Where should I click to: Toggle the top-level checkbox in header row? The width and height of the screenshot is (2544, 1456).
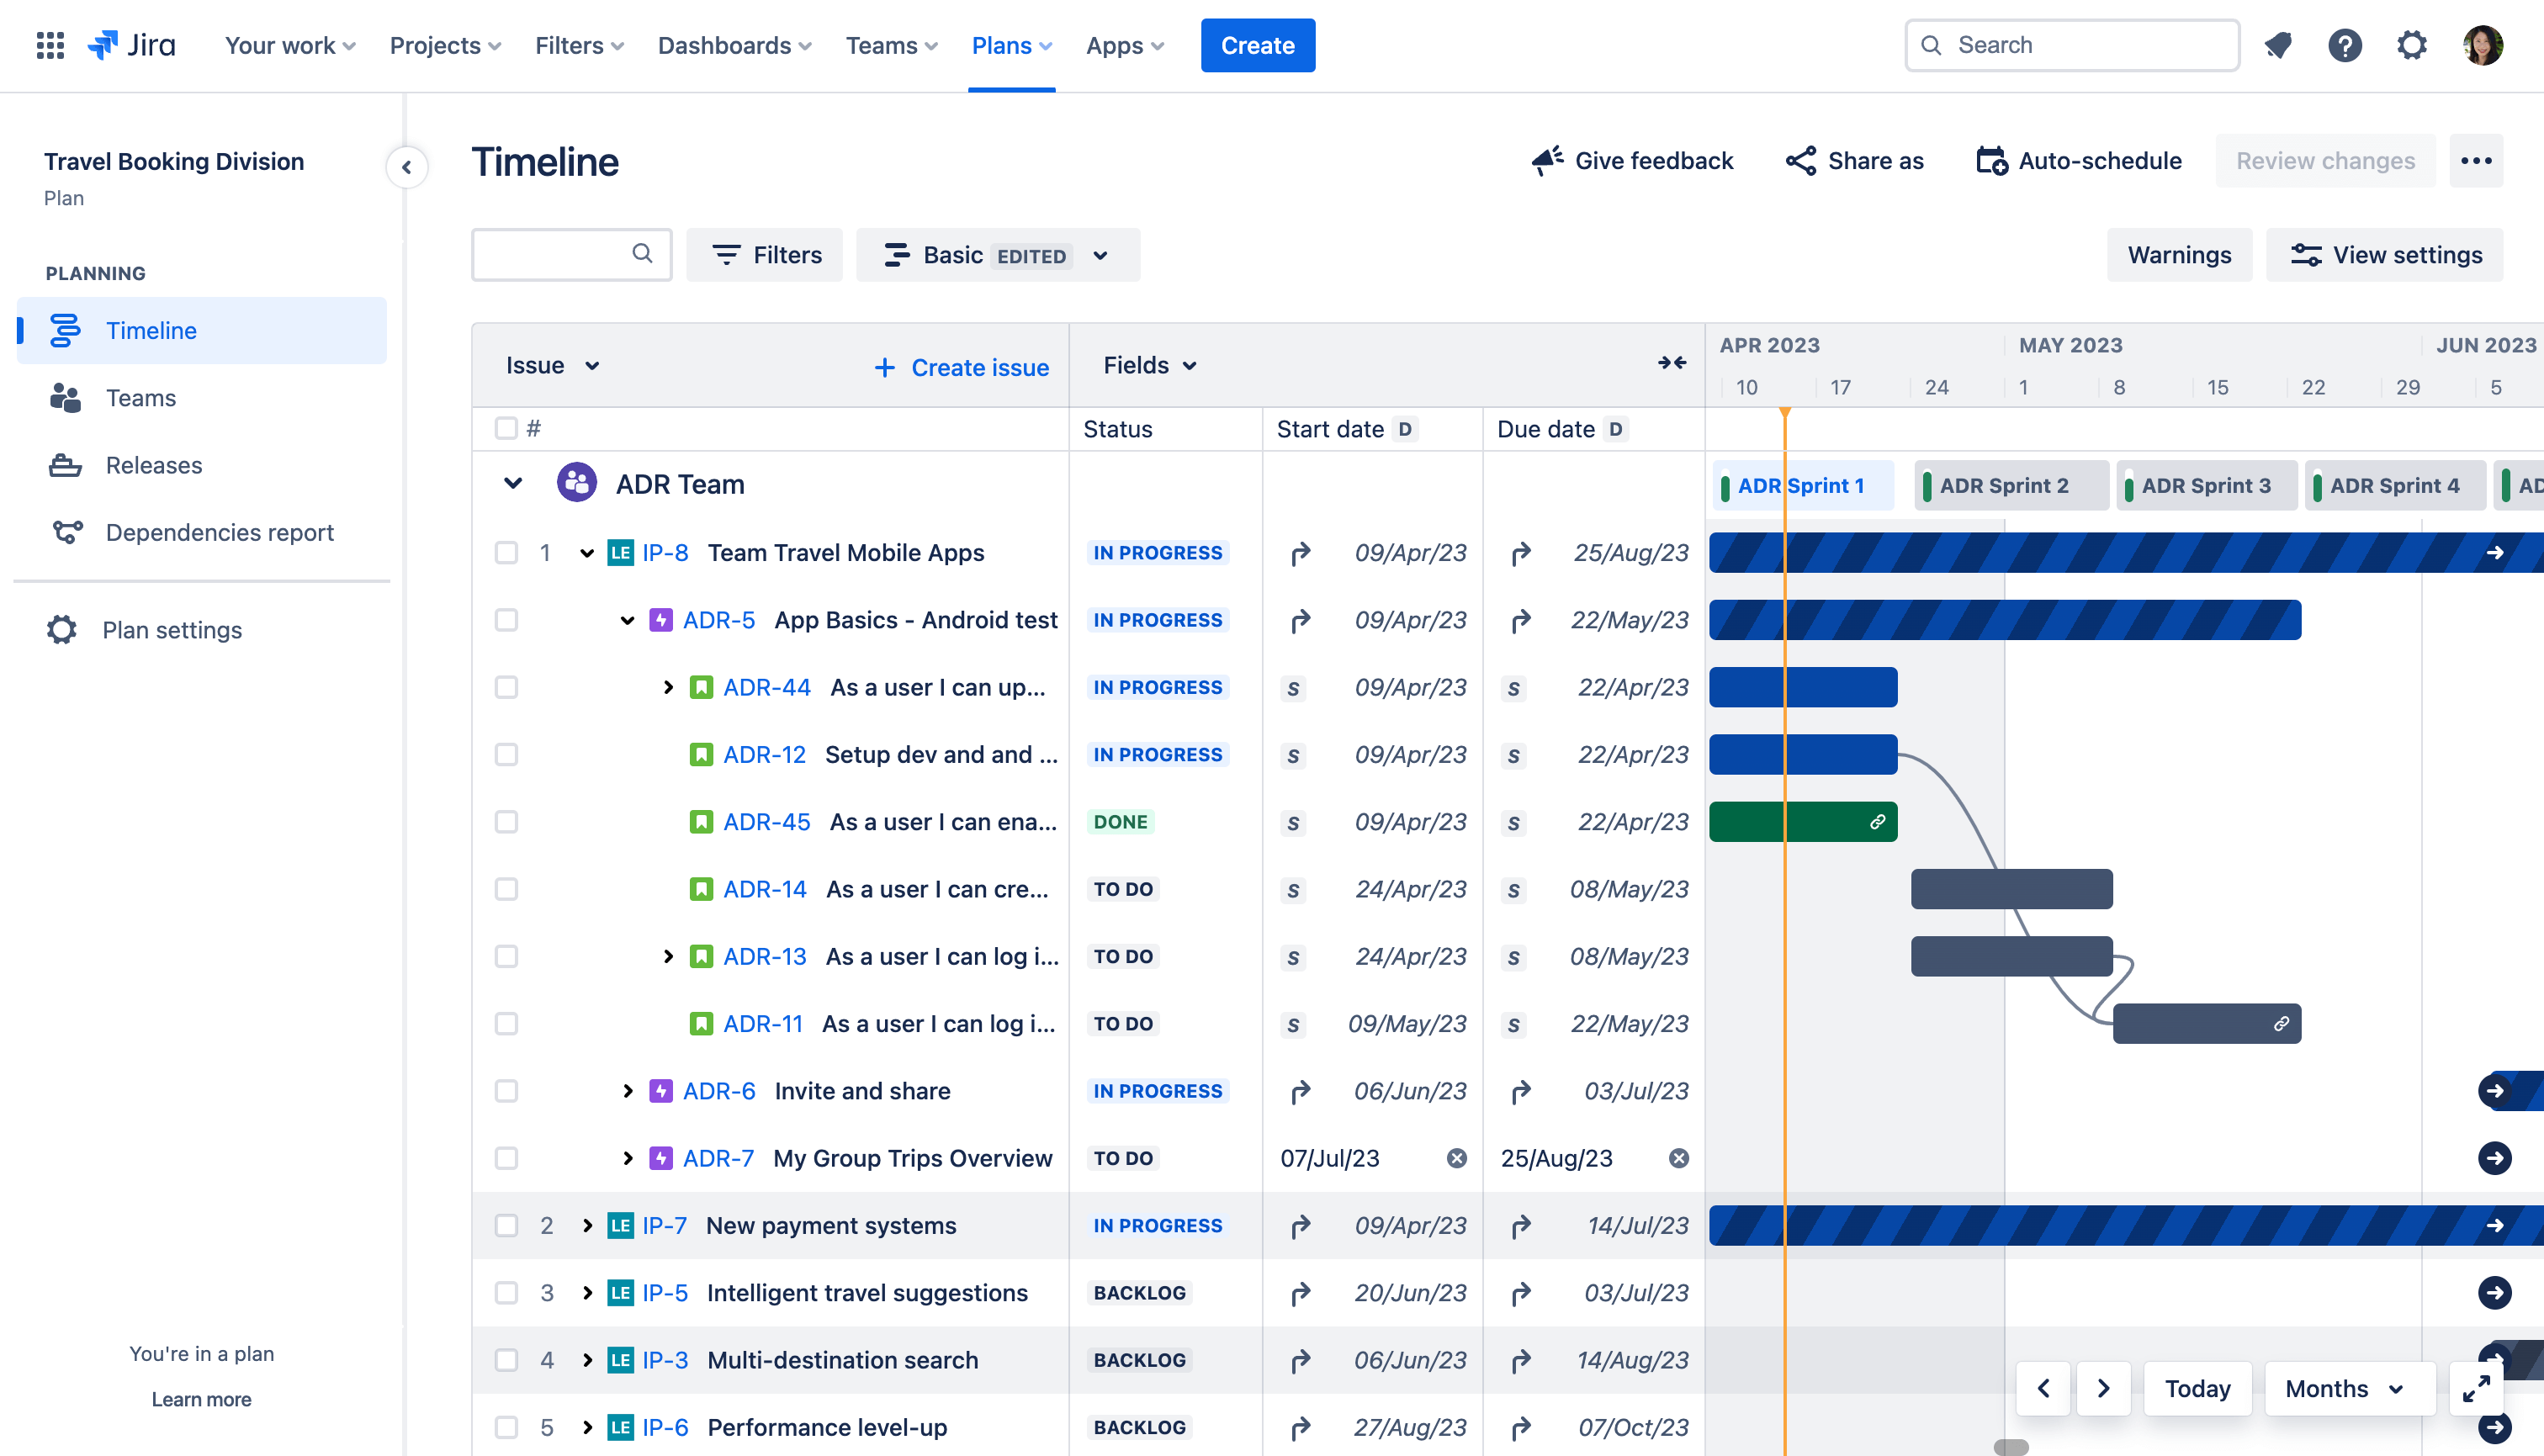pos(505,426)
